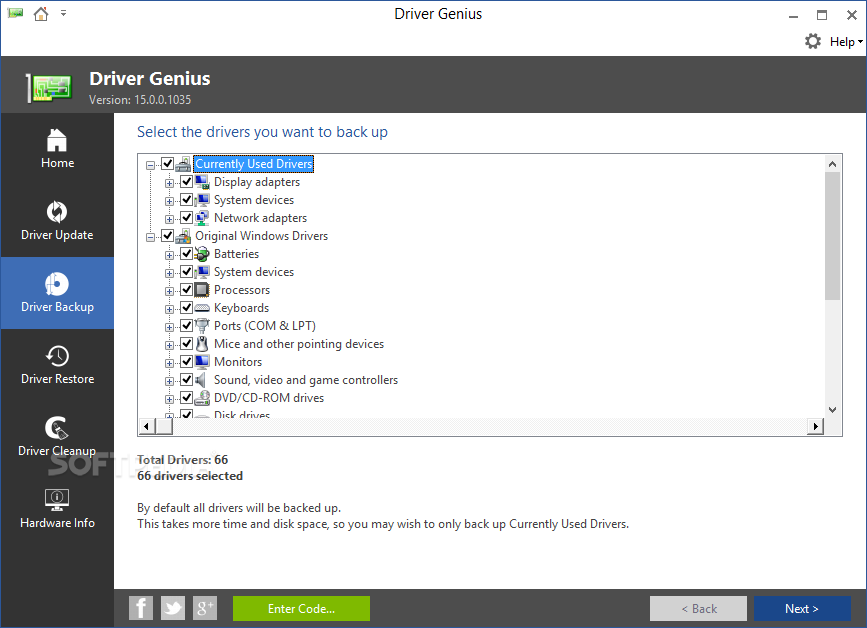Click the Monitors device icon
Viewport: 867px width, 628px height.
[x=202, y=362]
